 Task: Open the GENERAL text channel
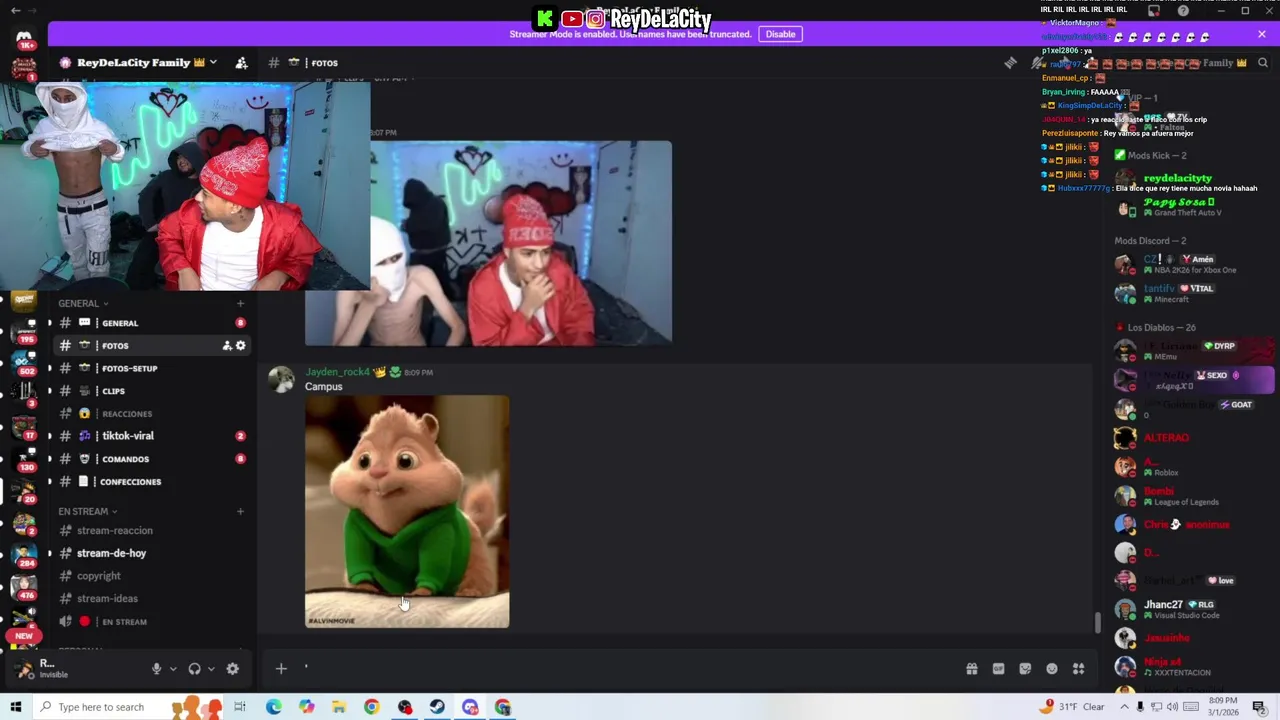coord(150,323)
